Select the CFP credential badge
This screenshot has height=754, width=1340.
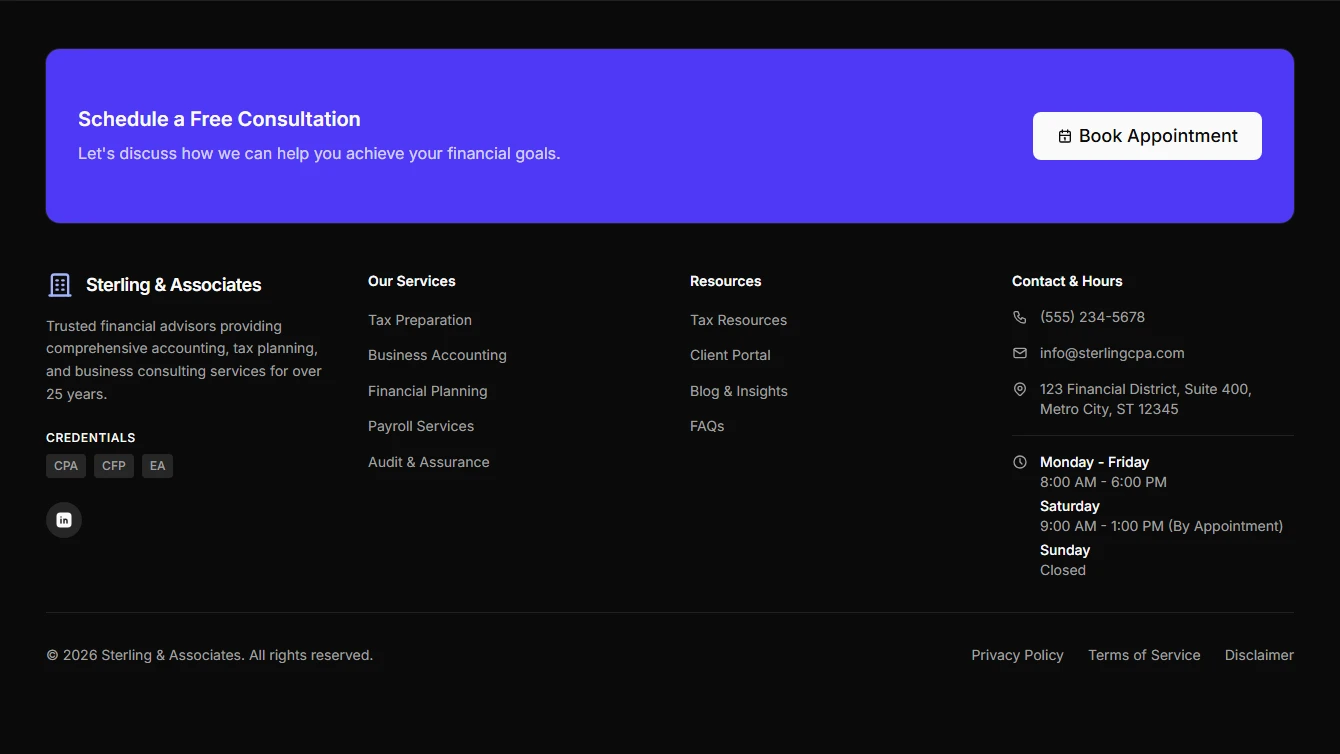click(113, 465)
